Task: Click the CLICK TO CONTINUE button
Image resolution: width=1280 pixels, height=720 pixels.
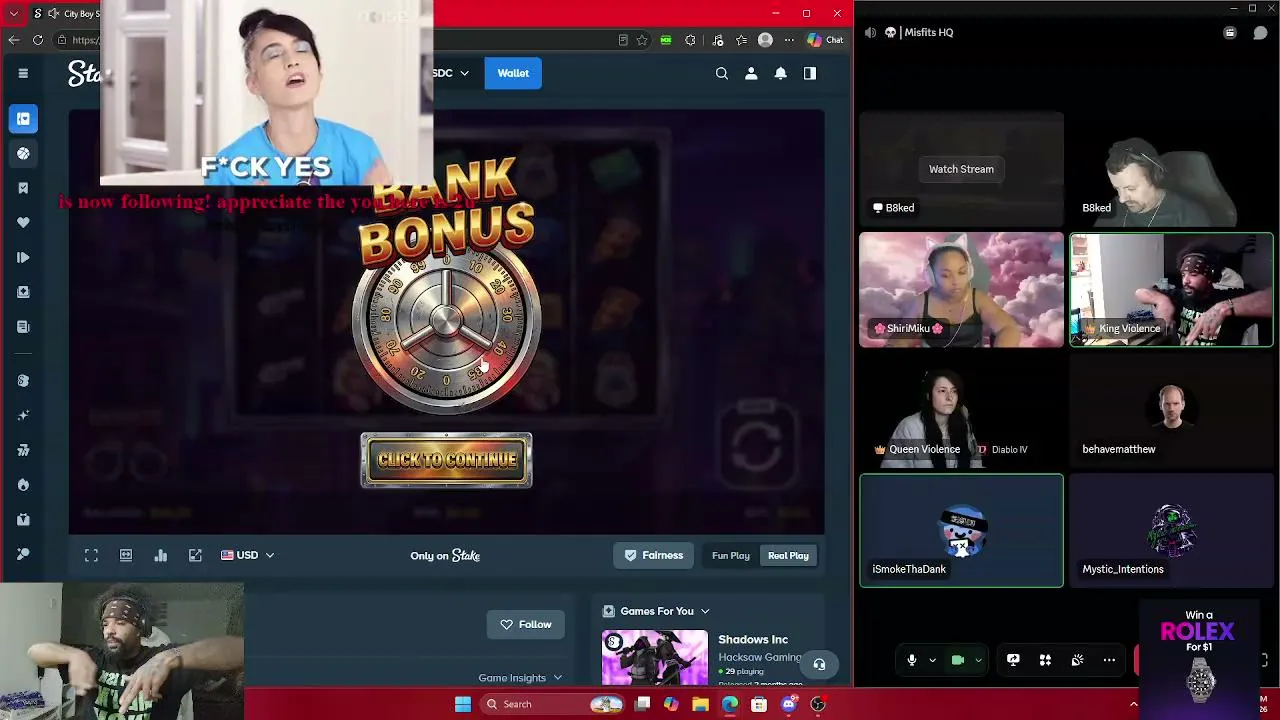Action: click(x=446, y=460)
